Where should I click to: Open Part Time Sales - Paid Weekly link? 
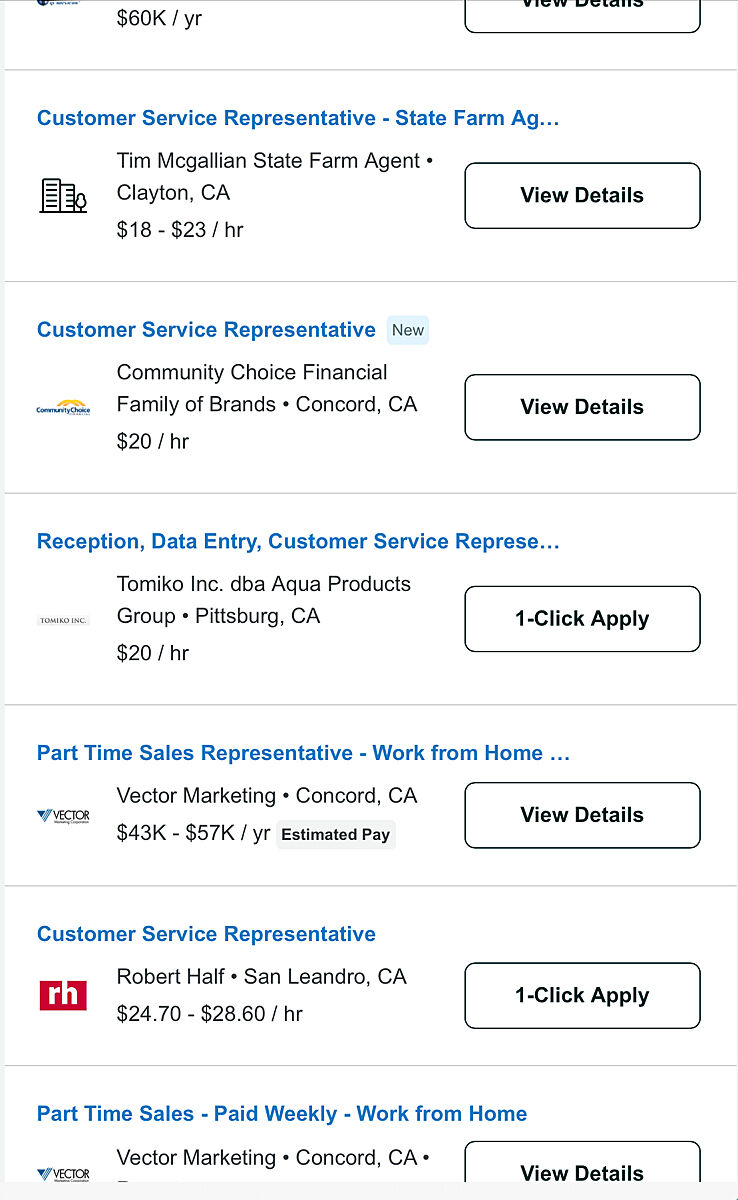tap(282, 1114)
